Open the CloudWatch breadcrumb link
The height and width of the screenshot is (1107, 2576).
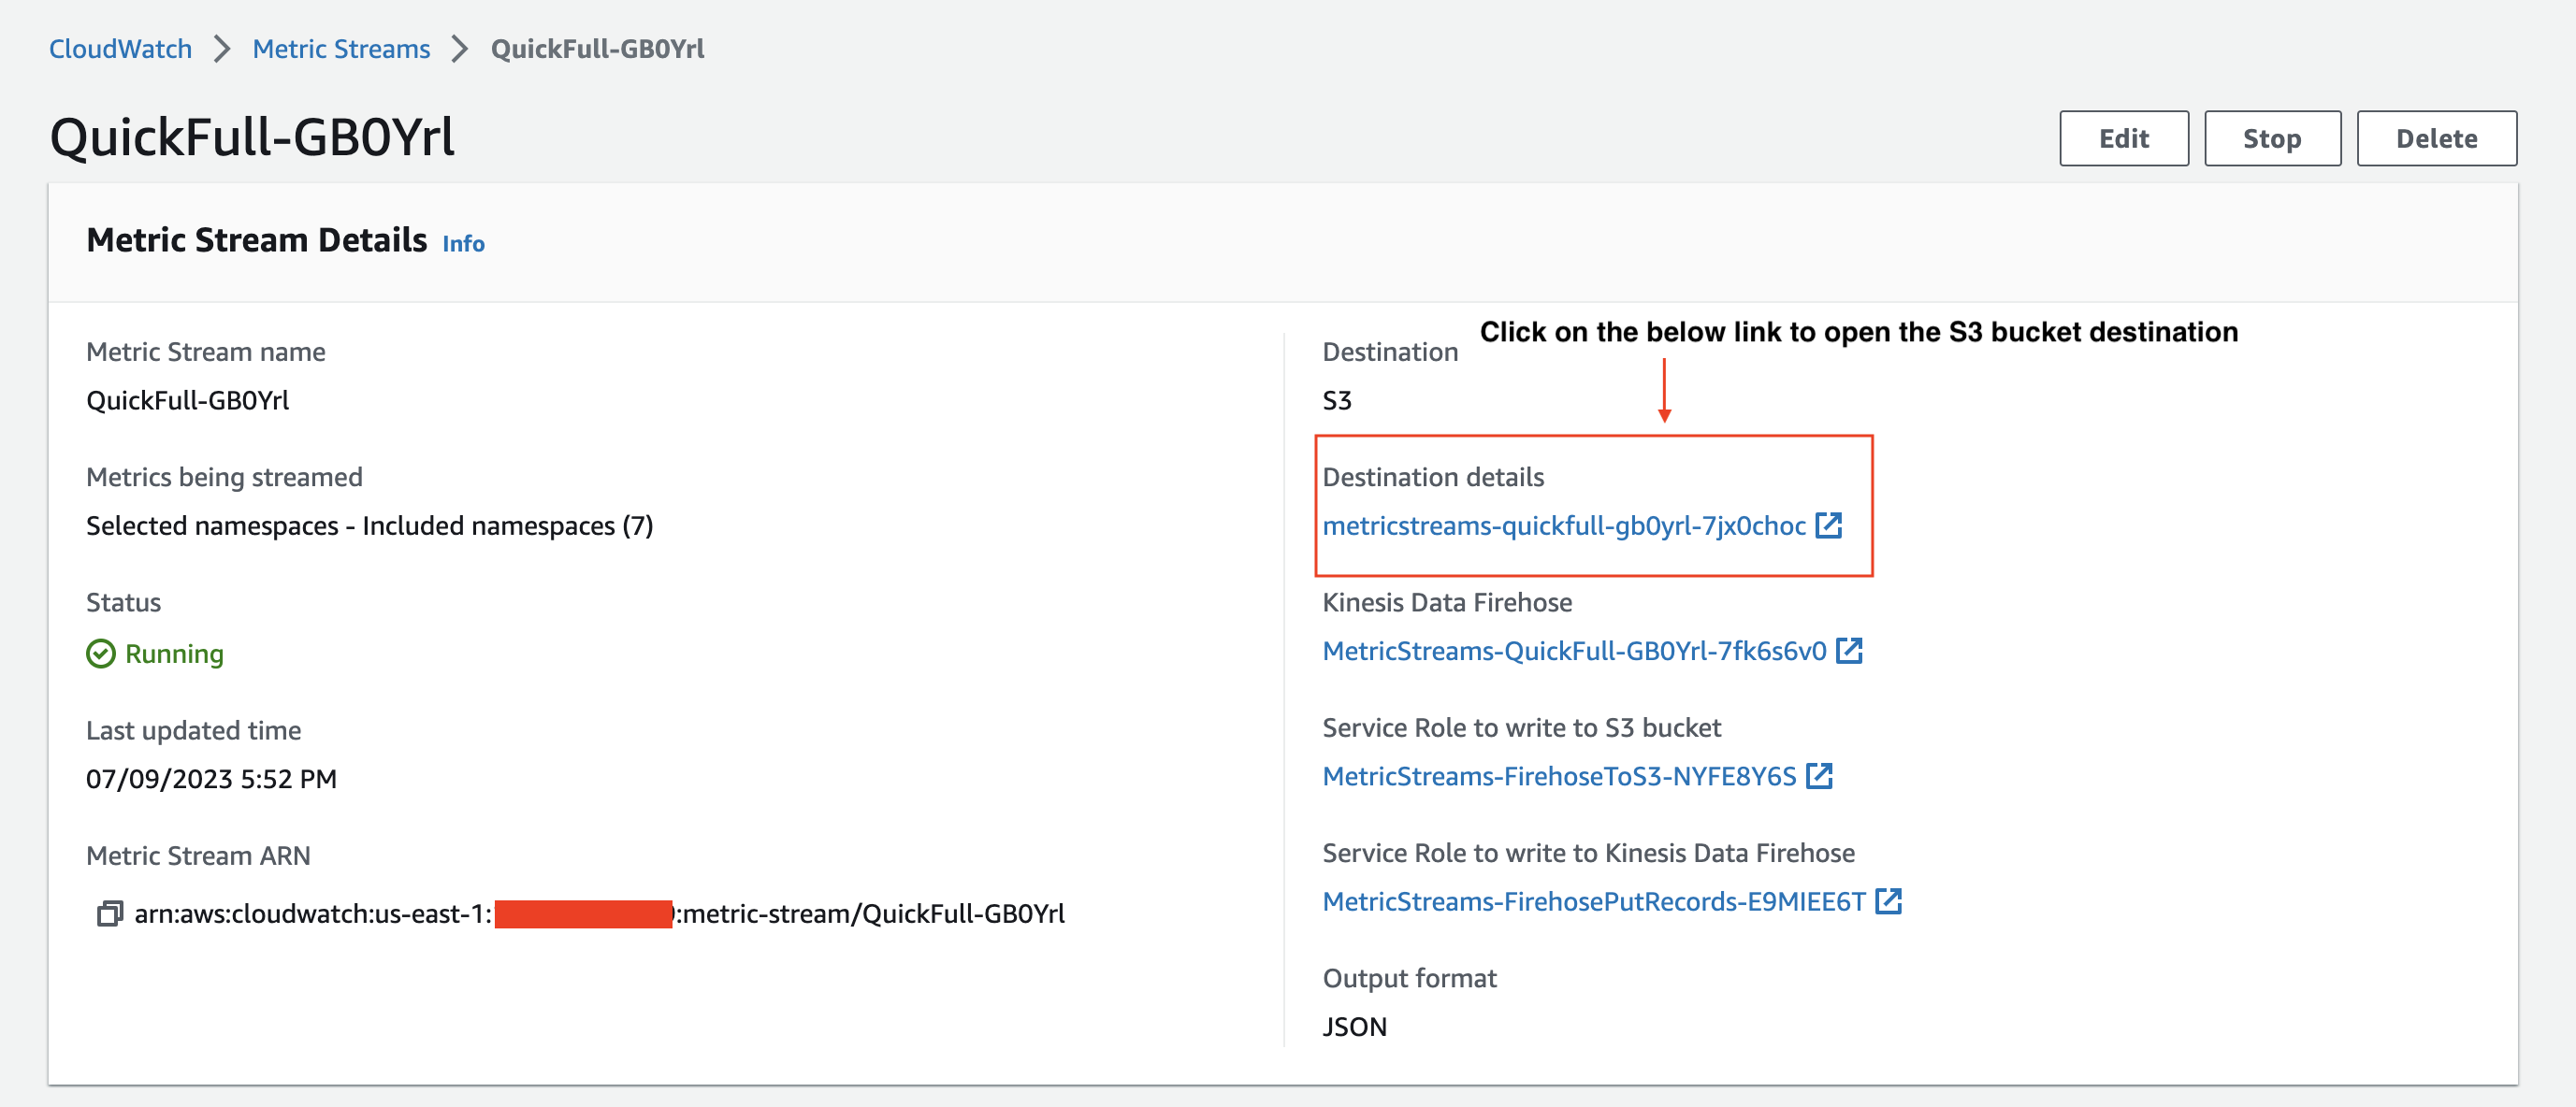tap(120, 49)
